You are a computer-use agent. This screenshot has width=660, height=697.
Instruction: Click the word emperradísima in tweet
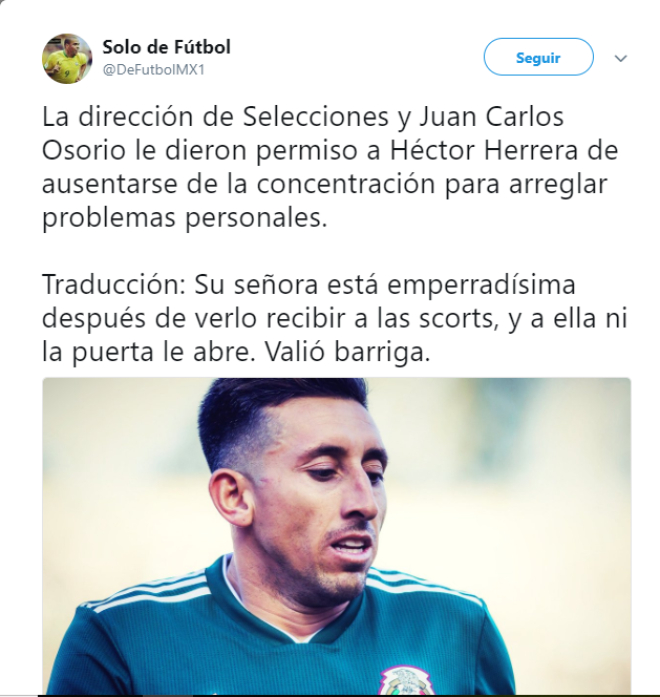click(481, 285)
